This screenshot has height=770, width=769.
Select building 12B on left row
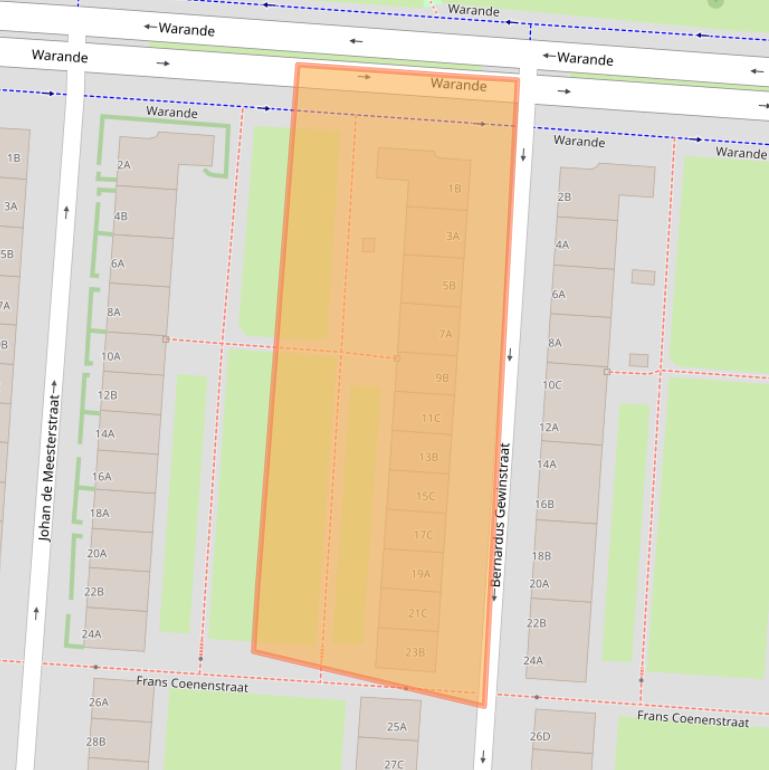pyautogui.click(x=107, y=395)
